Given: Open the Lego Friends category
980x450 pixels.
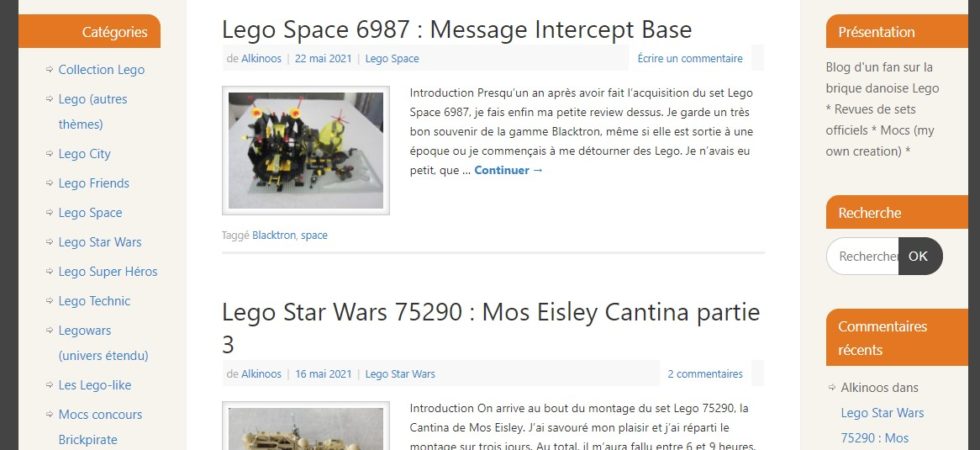Looking at the screenshot, I should click(x=94, y=183).
